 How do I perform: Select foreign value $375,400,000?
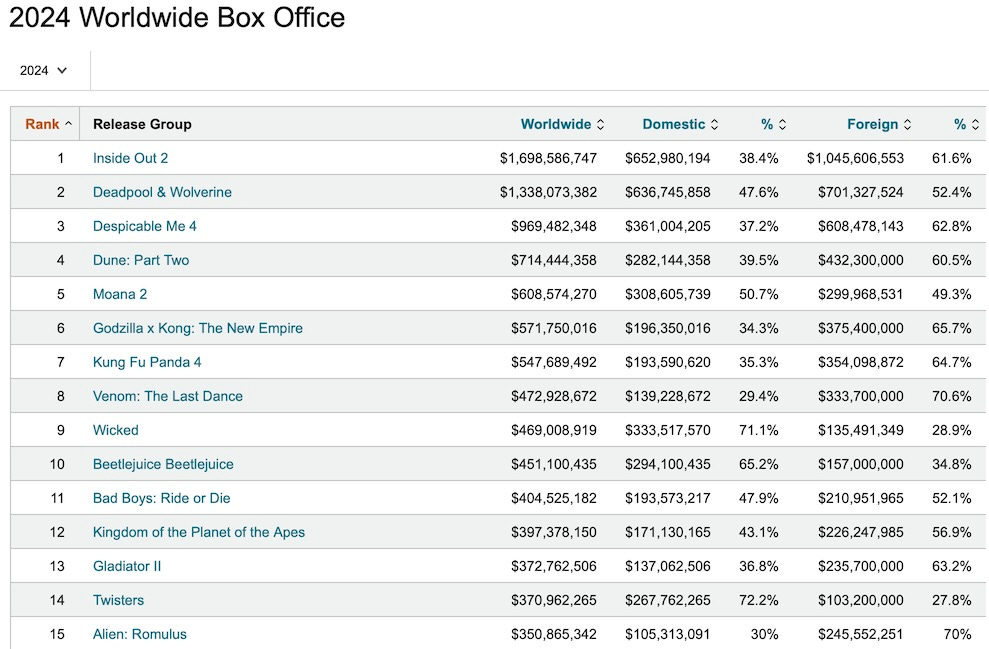860,329
